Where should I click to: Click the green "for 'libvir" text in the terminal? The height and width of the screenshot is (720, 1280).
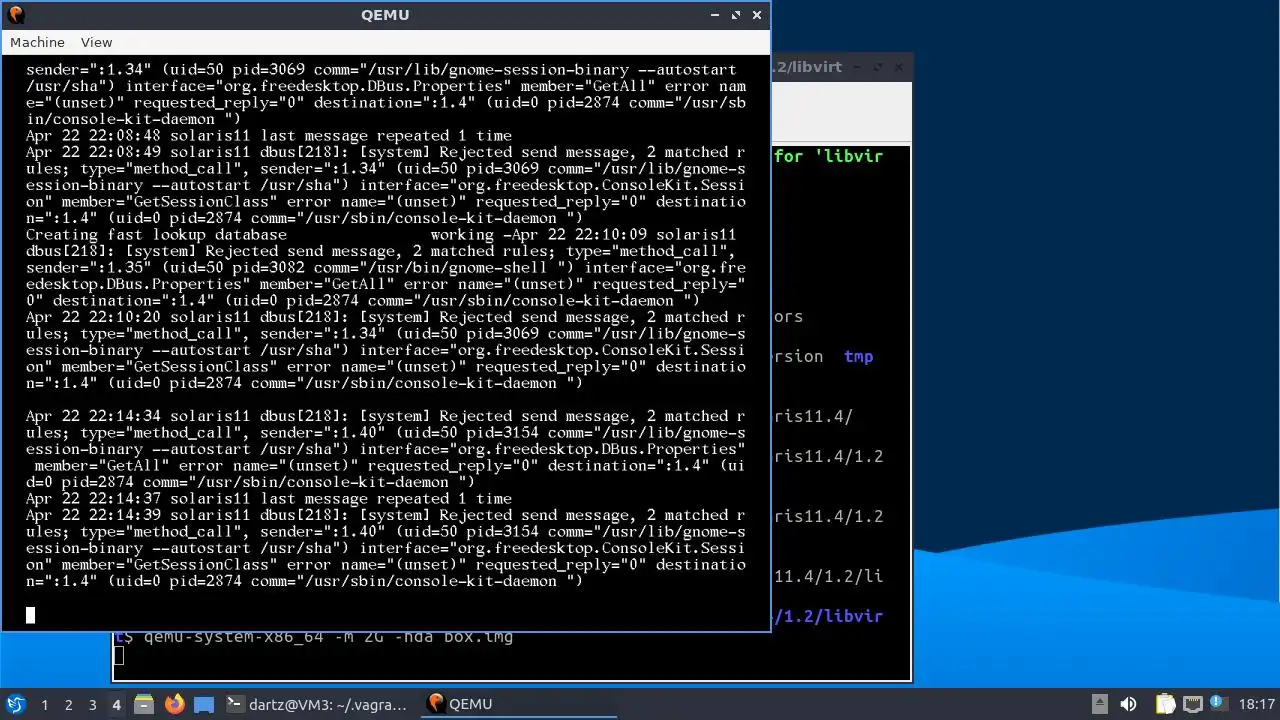click(828, 156)
